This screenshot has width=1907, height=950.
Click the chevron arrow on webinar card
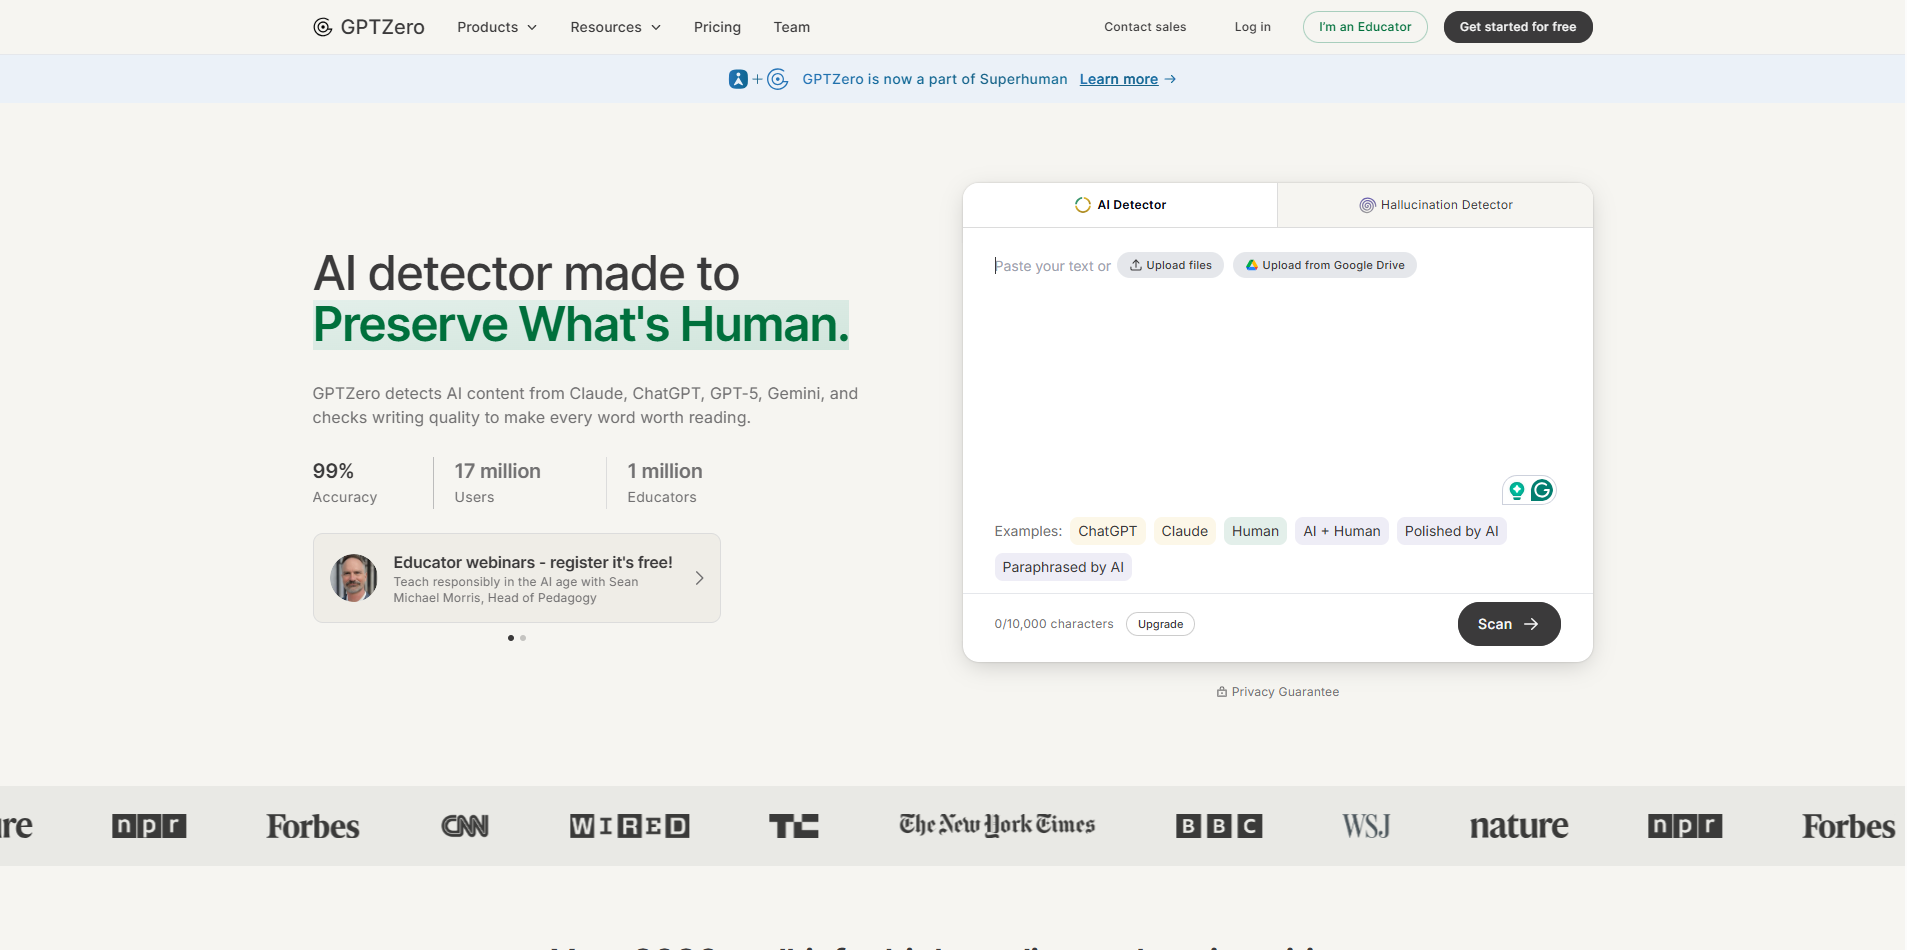(x=699, y=578)
